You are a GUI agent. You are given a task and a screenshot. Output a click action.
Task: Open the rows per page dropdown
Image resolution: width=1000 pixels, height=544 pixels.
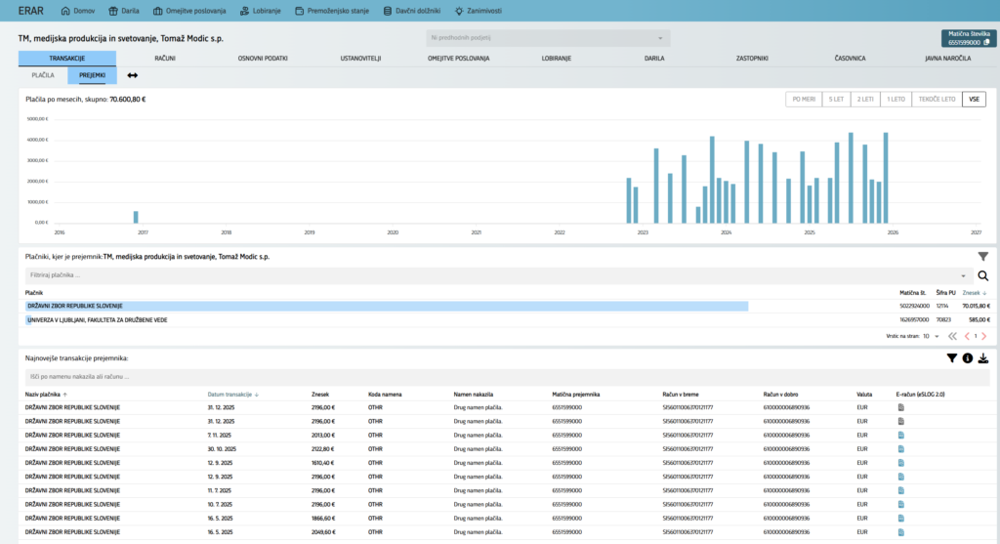[x=930, y=336]
